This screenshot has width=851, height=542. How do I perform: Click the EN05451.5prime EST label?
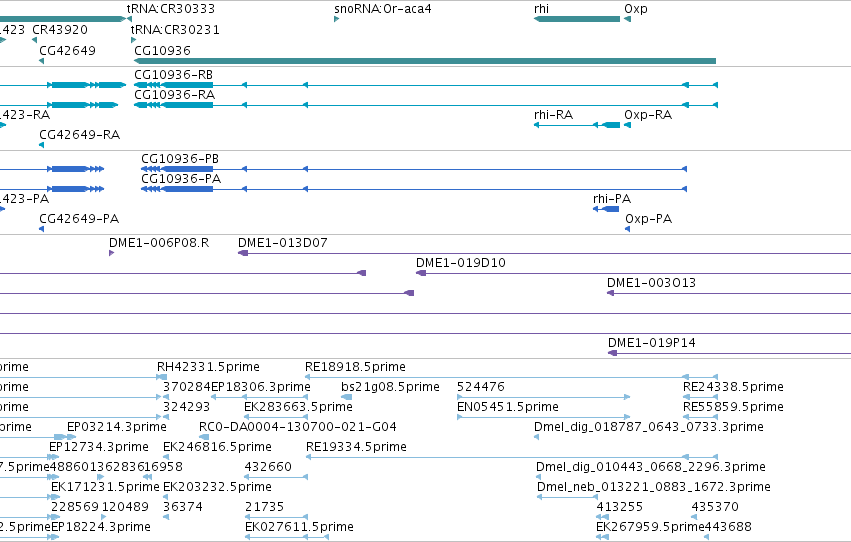508,407
